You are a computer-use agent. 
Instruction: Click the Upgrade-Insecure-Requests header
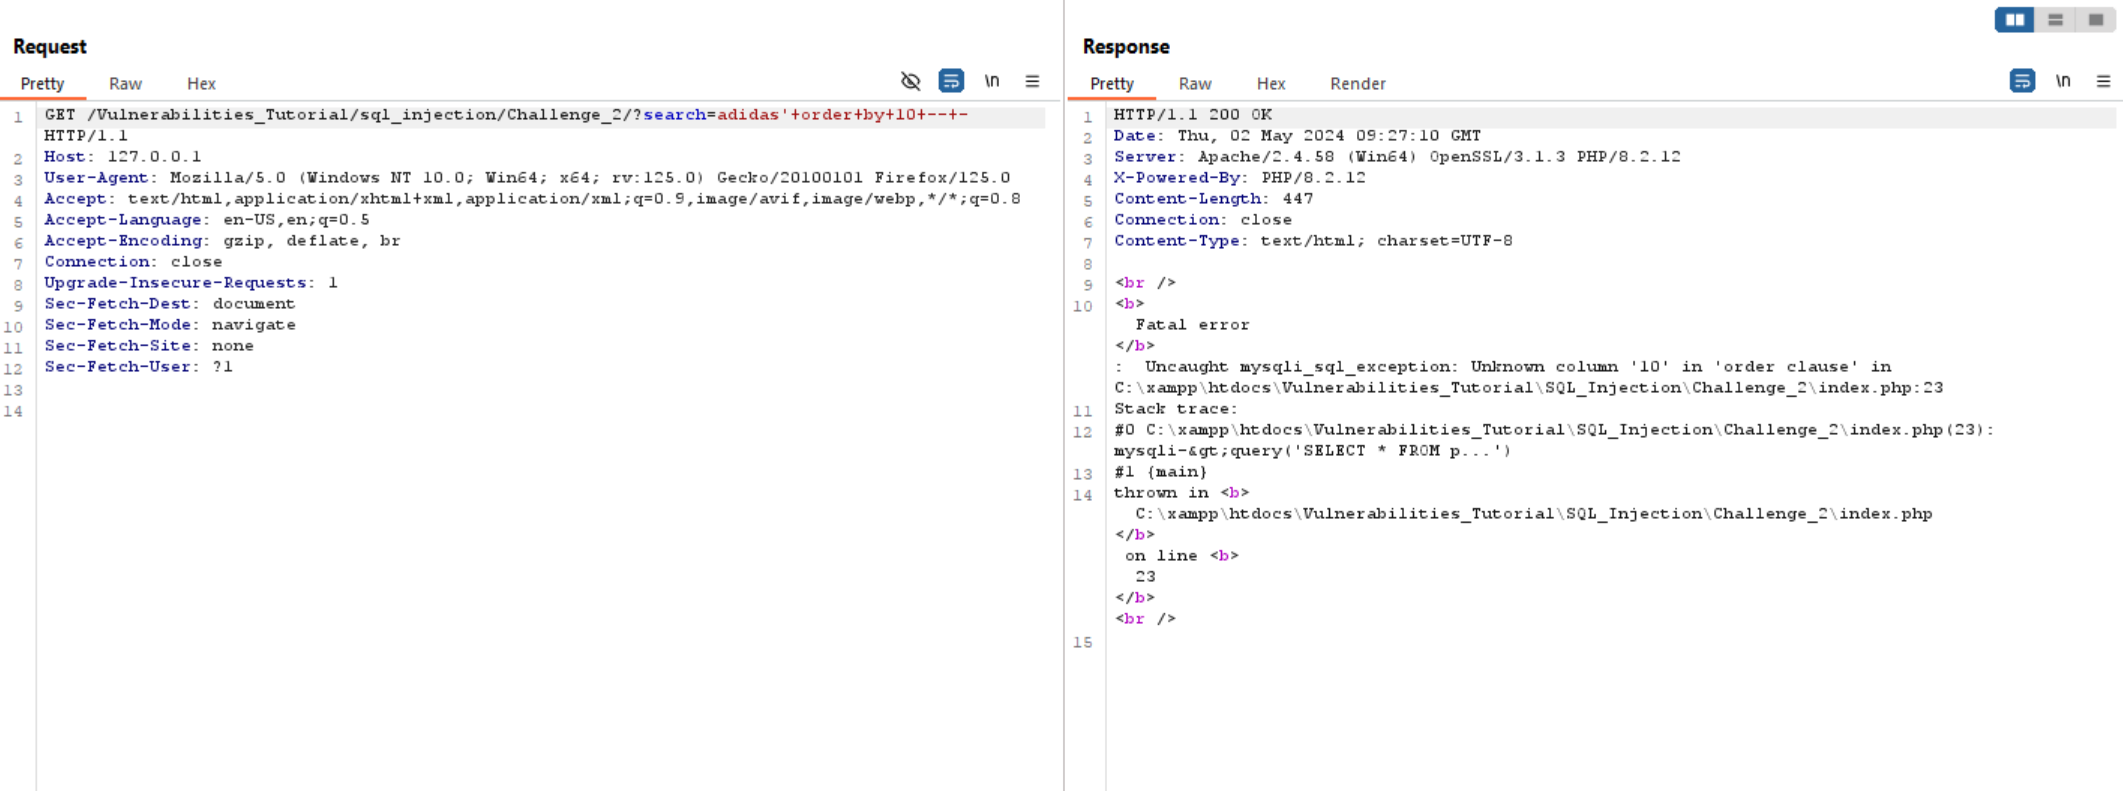(191, 283)
